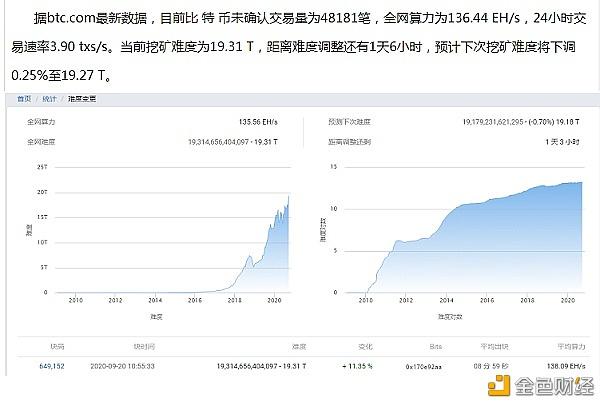Click the 2014 axis label on right chart
The height and width of the screenshot is (402, 600).
pyautogui.click(x=446, y=300)
